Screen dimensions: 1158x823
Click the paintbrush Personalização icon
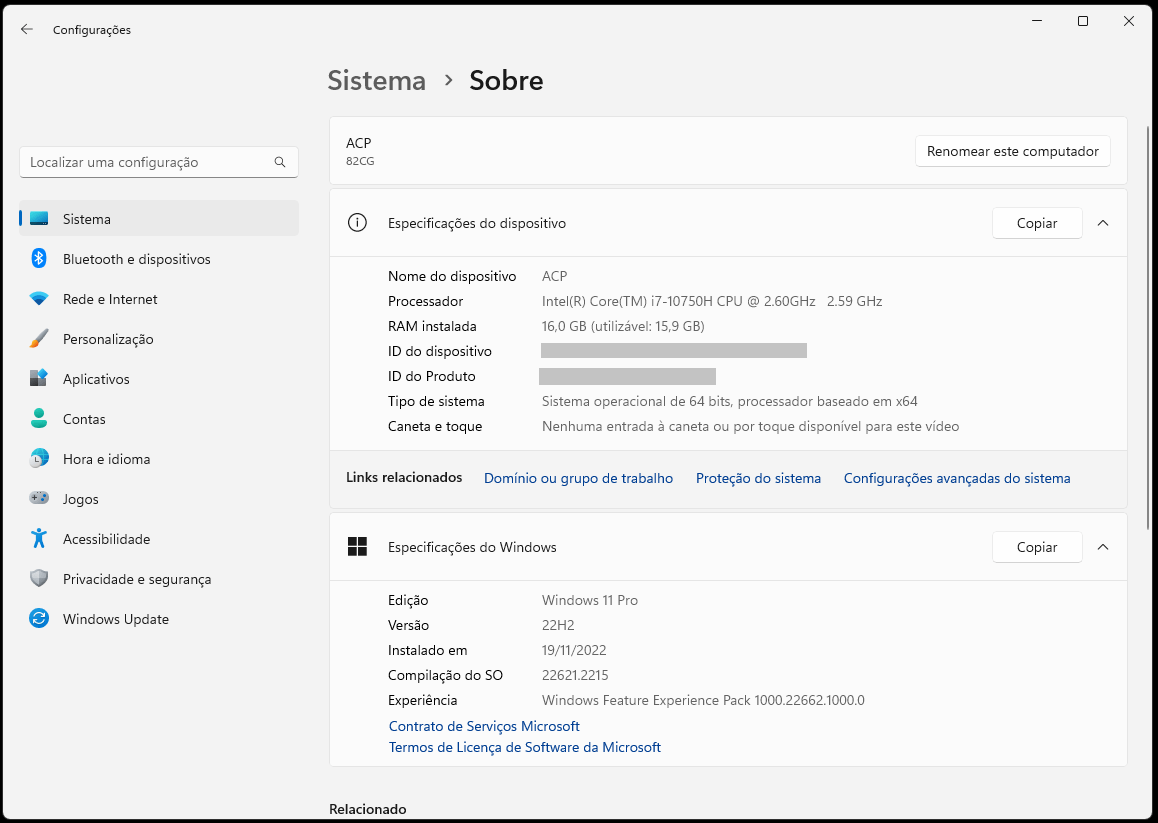click(39, 339)
